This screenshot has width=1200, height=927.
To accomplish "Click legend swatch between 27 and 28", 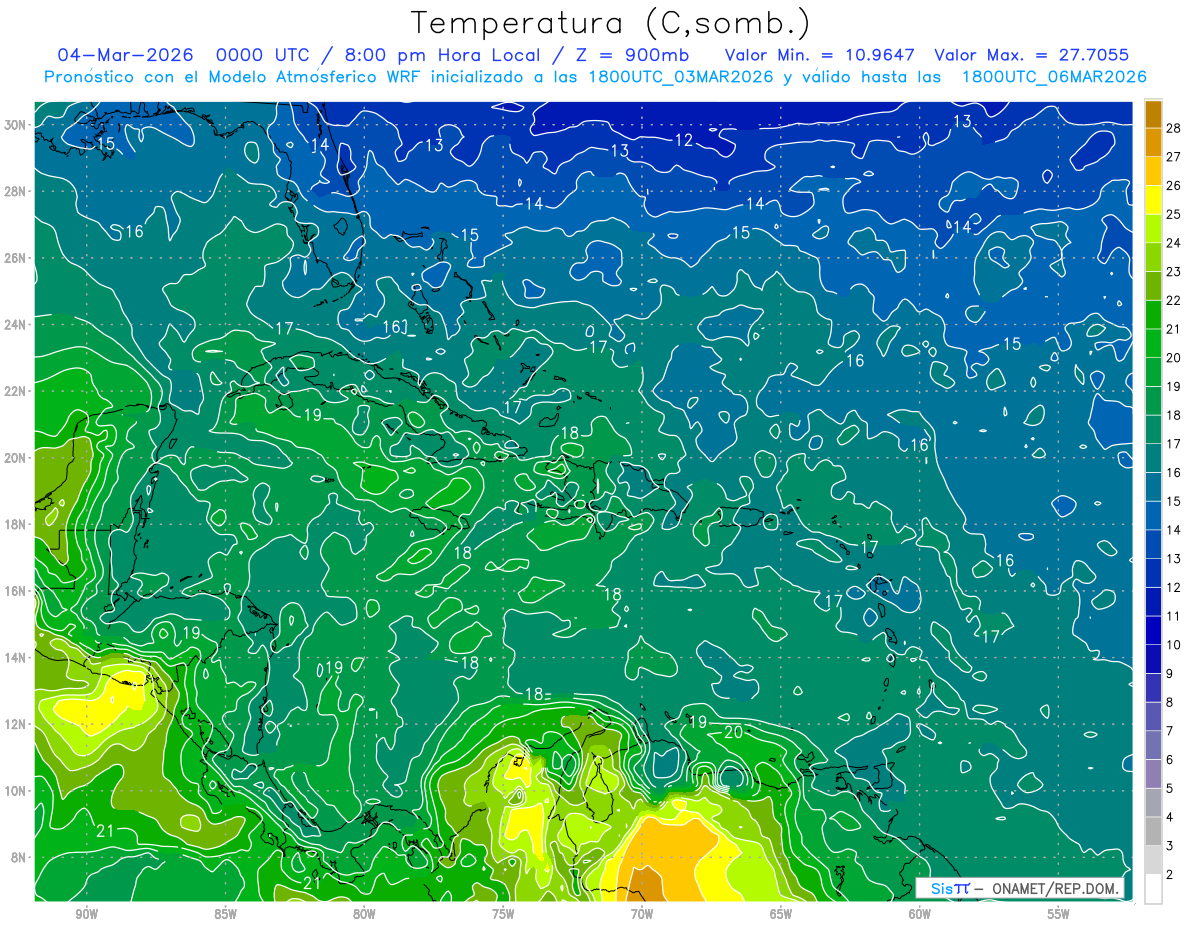I will click(x=1153, y=142).
